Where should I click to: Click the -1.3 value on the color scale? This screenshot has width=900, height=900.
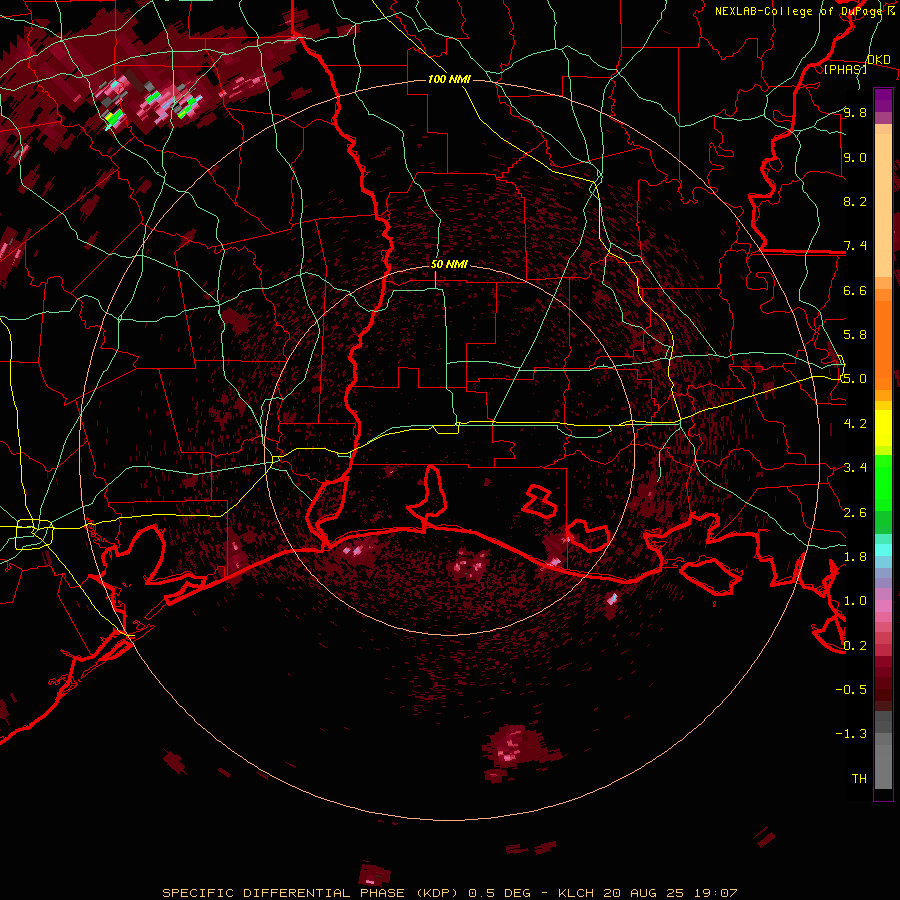(x=851, y=734)
